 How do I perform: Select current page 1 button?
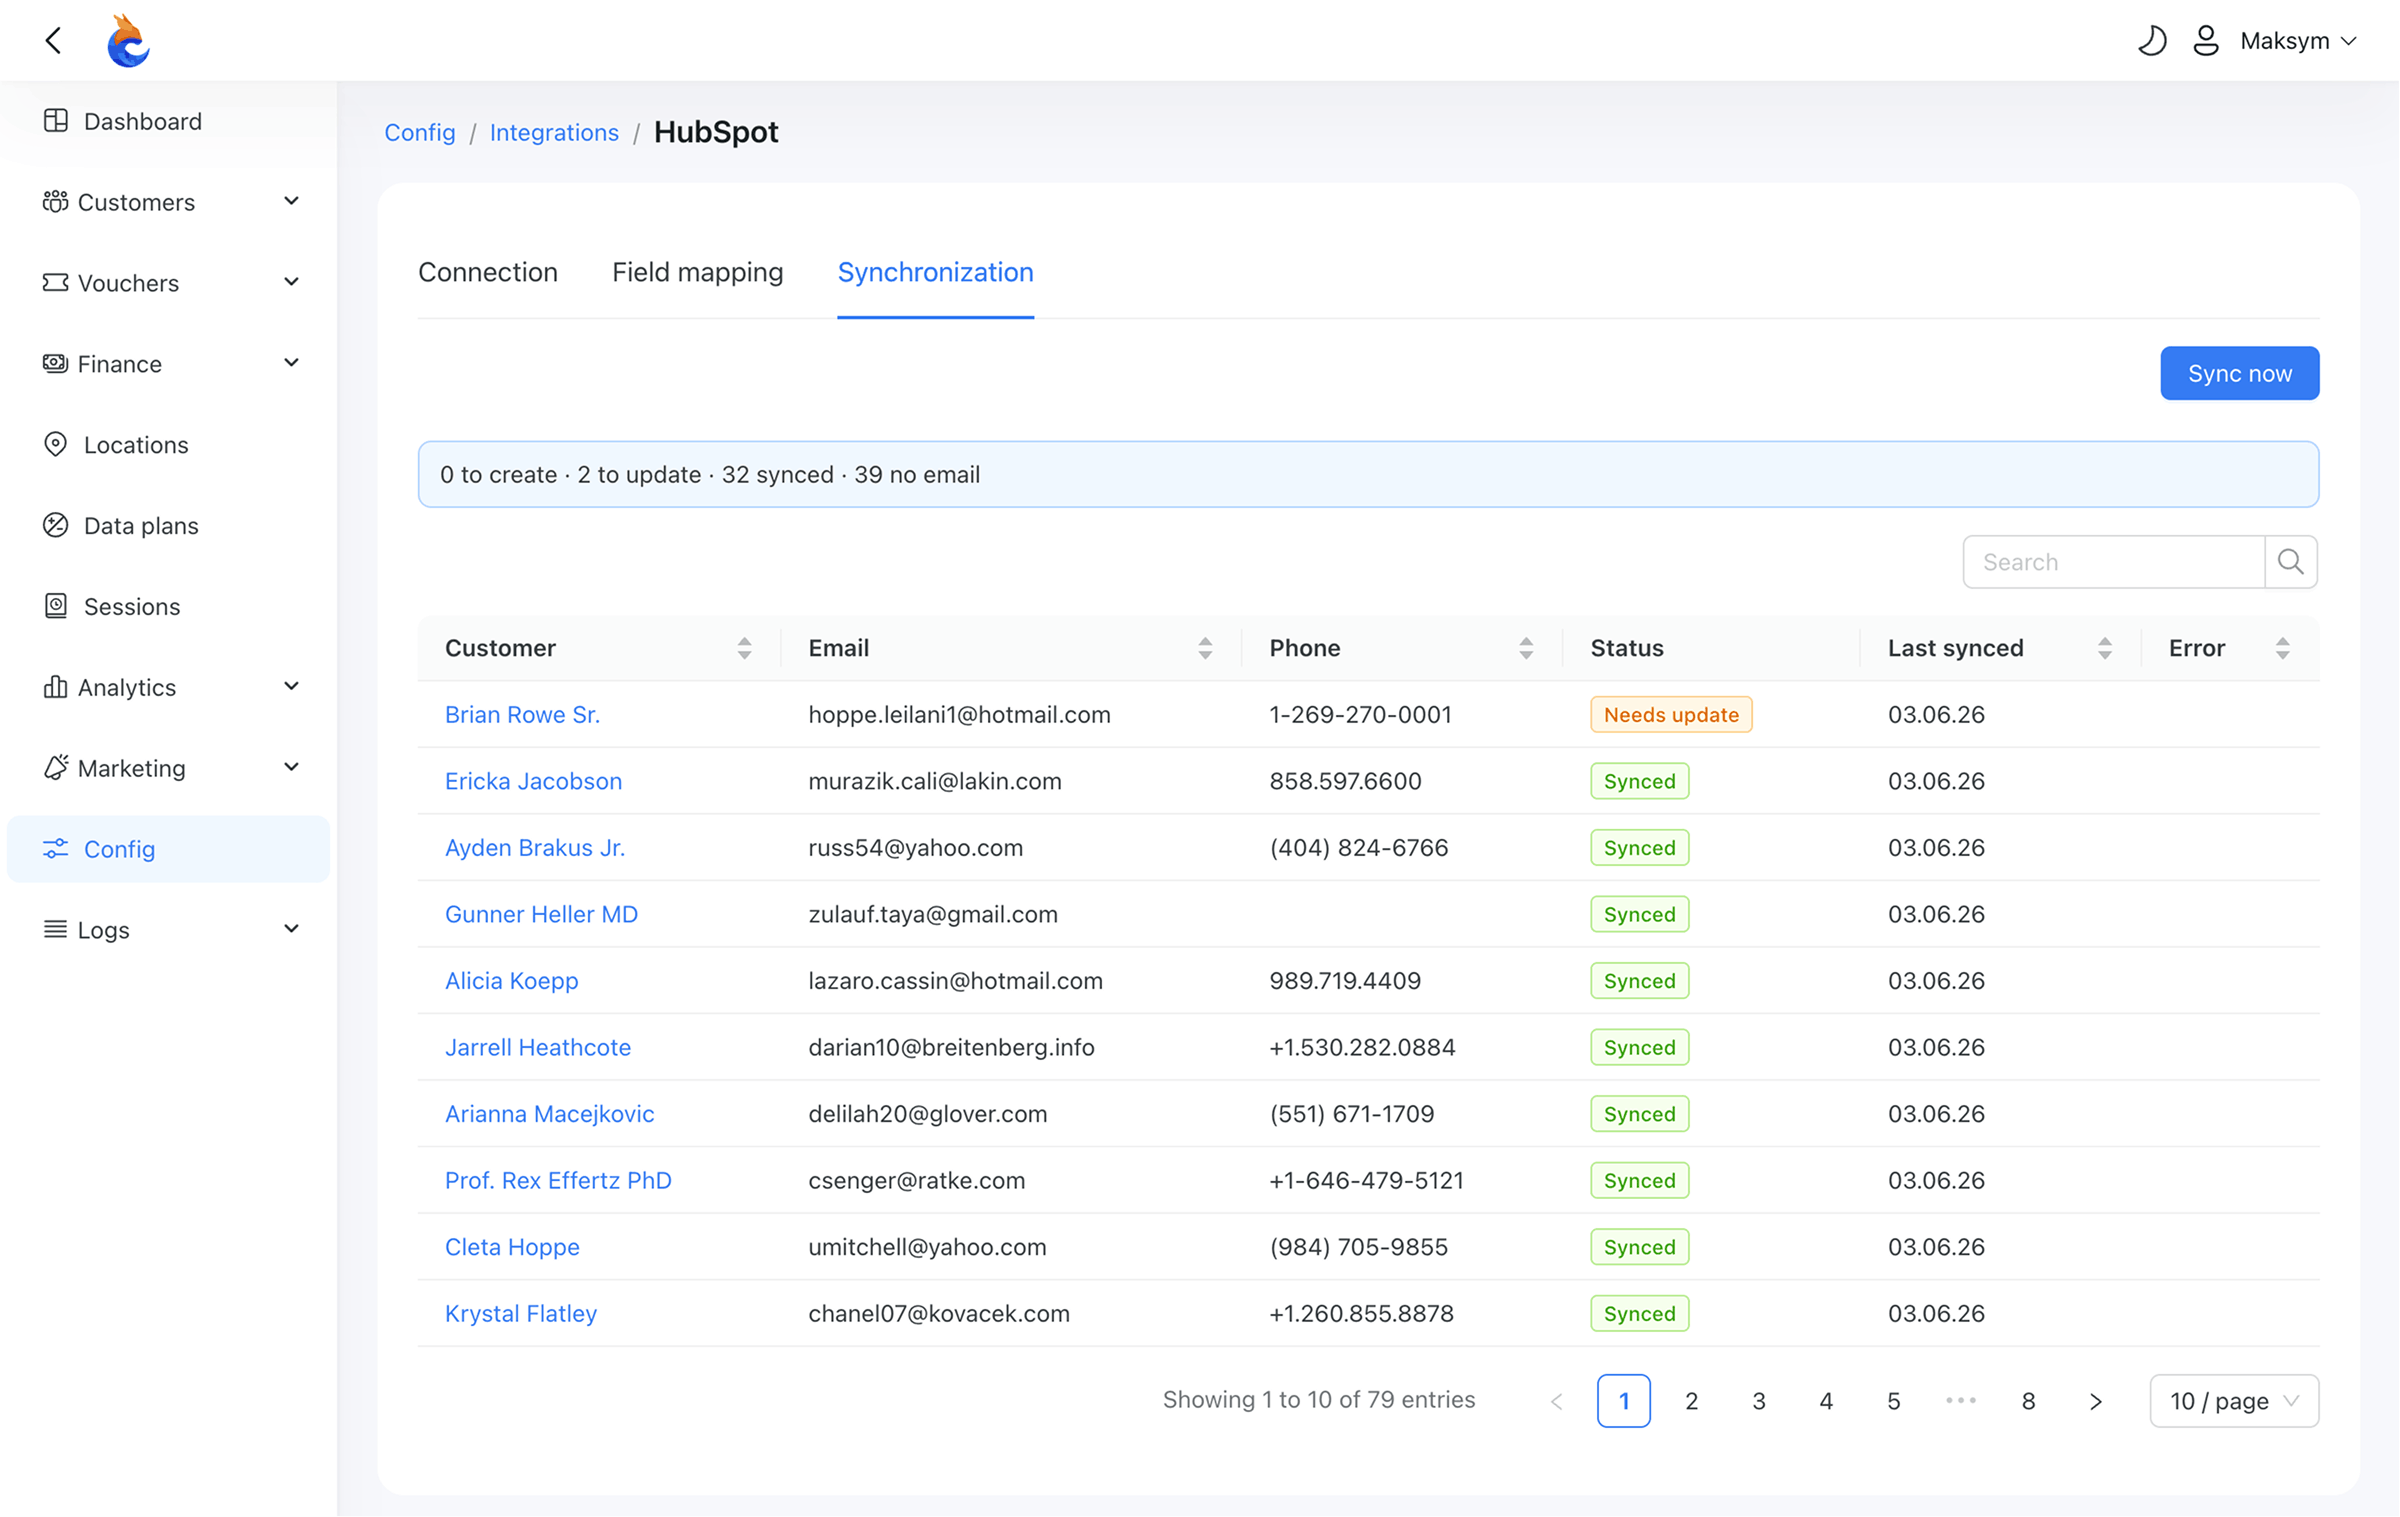coord(1624,1402)
